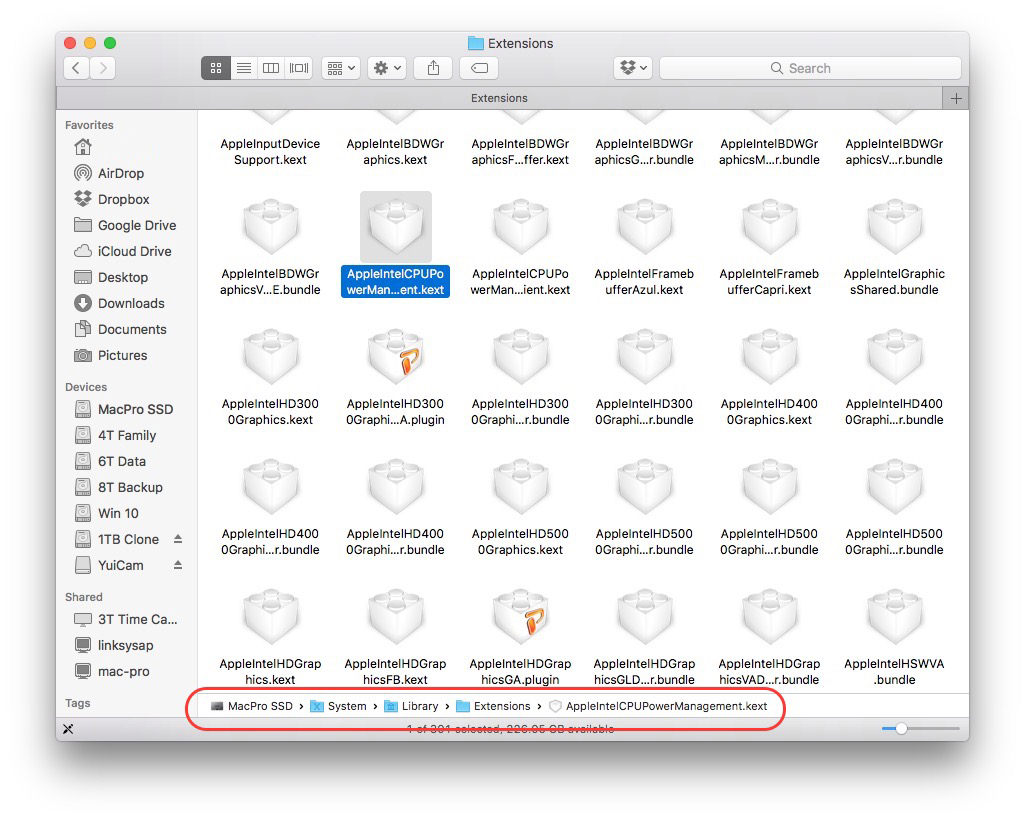
Task: Switch to column view
Action: click(271, 68)
